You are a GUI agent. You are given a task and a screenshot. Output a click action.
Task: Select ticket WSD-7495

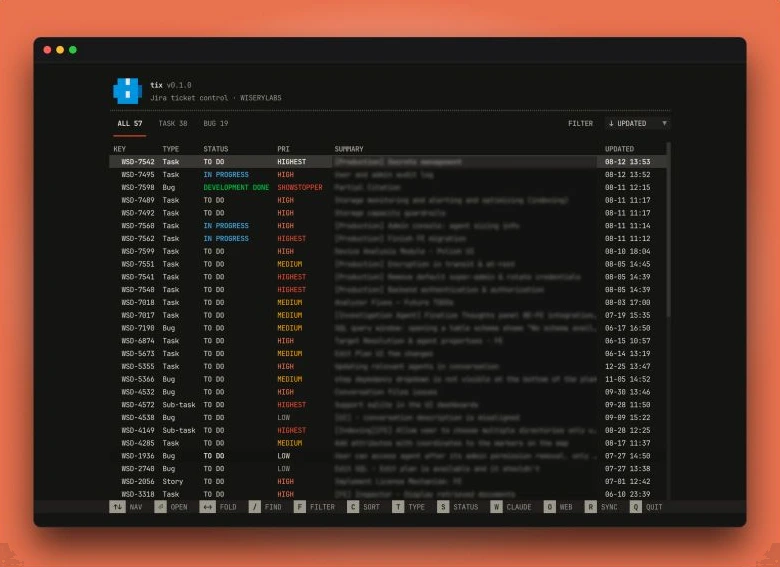tap(388, 175)
